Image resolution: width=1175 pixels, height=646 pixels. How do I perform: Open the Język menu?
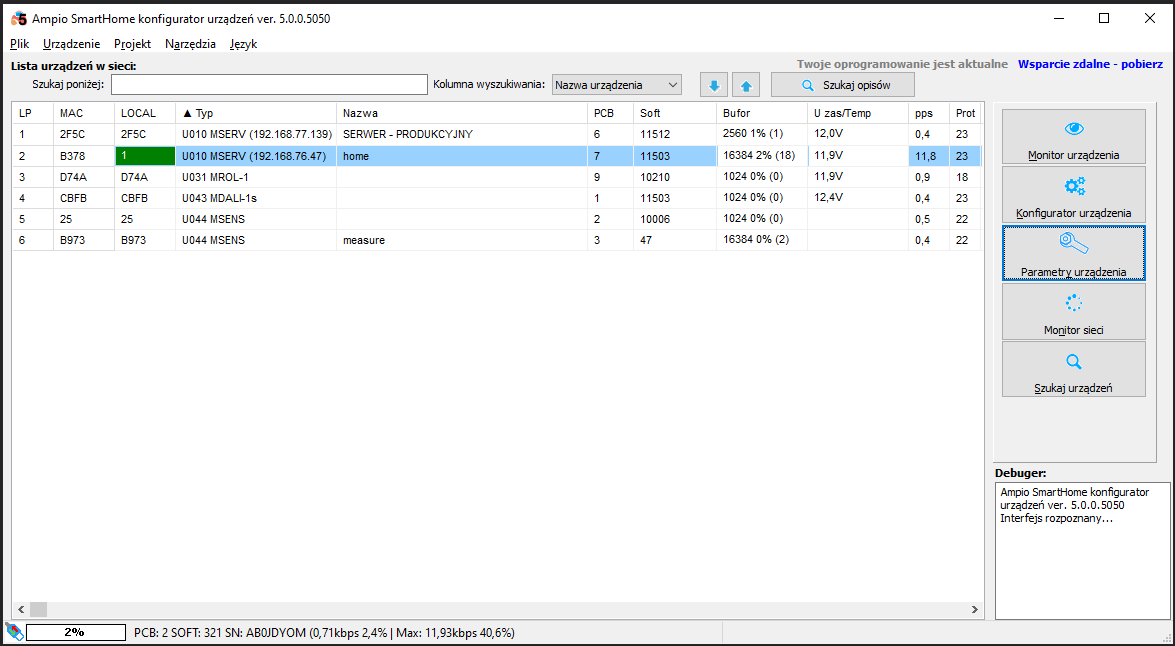pyautogui.click(x=244, y=44)
